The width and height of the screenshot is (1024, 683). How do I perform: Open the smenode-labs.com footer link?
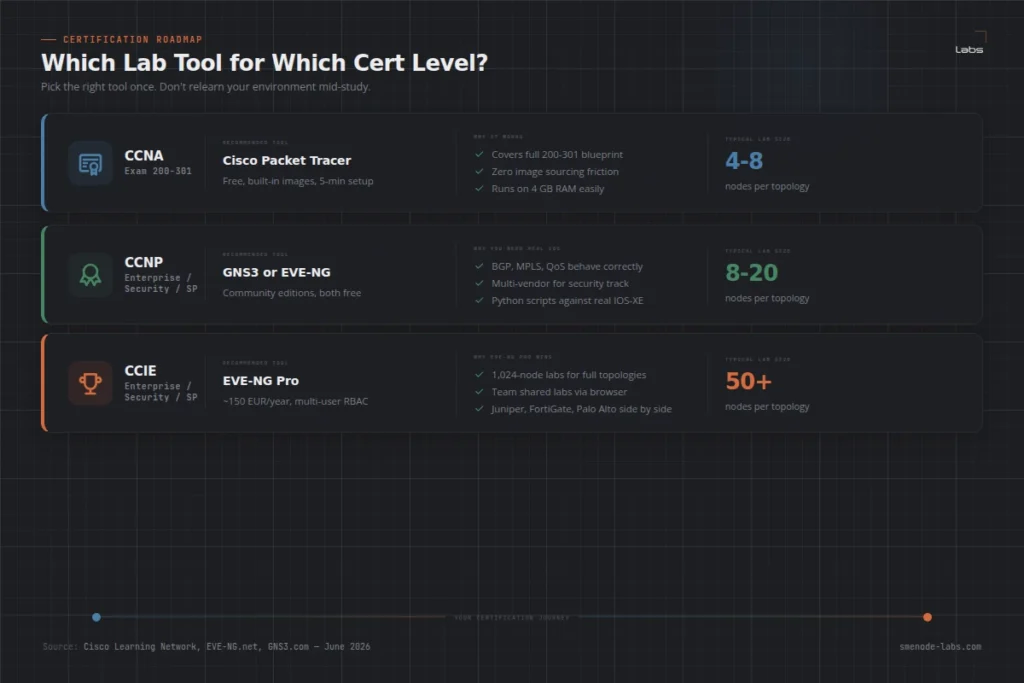tap(940, 646)
